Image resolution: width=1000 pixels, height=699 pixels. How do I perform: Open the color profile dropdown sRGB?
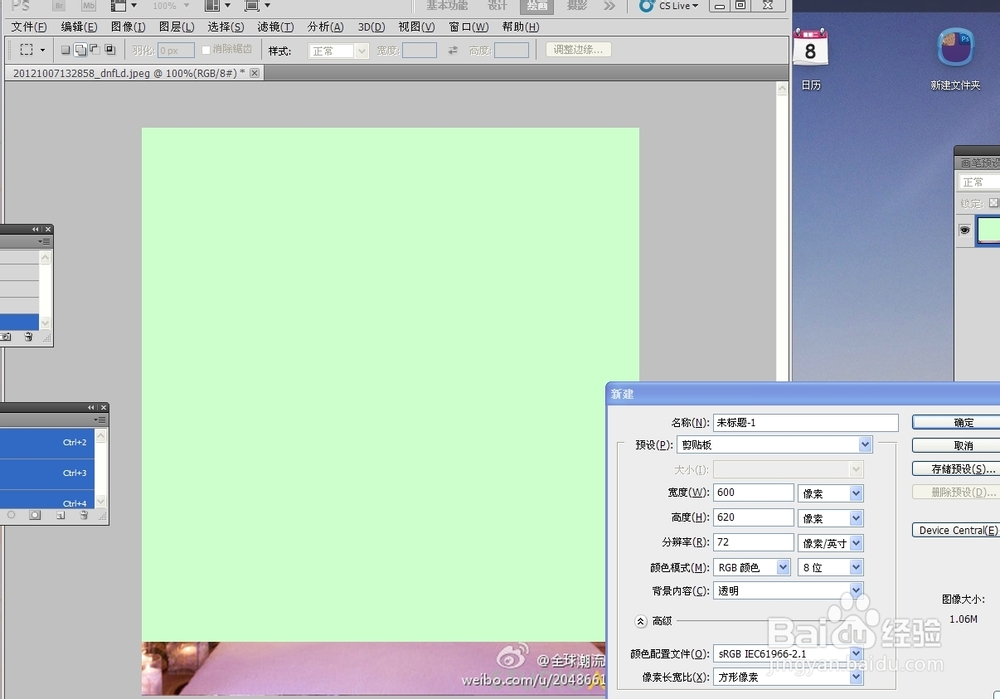(x=788, y=654)
